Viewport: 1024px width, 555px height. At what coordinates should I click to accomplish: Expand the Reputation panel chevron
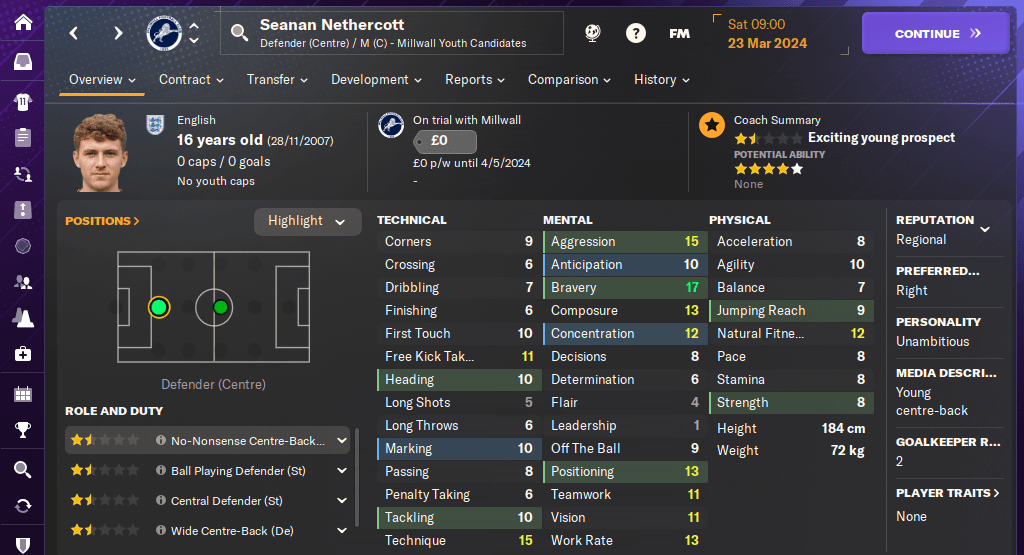pyautogui.click(x=985, y=229)
